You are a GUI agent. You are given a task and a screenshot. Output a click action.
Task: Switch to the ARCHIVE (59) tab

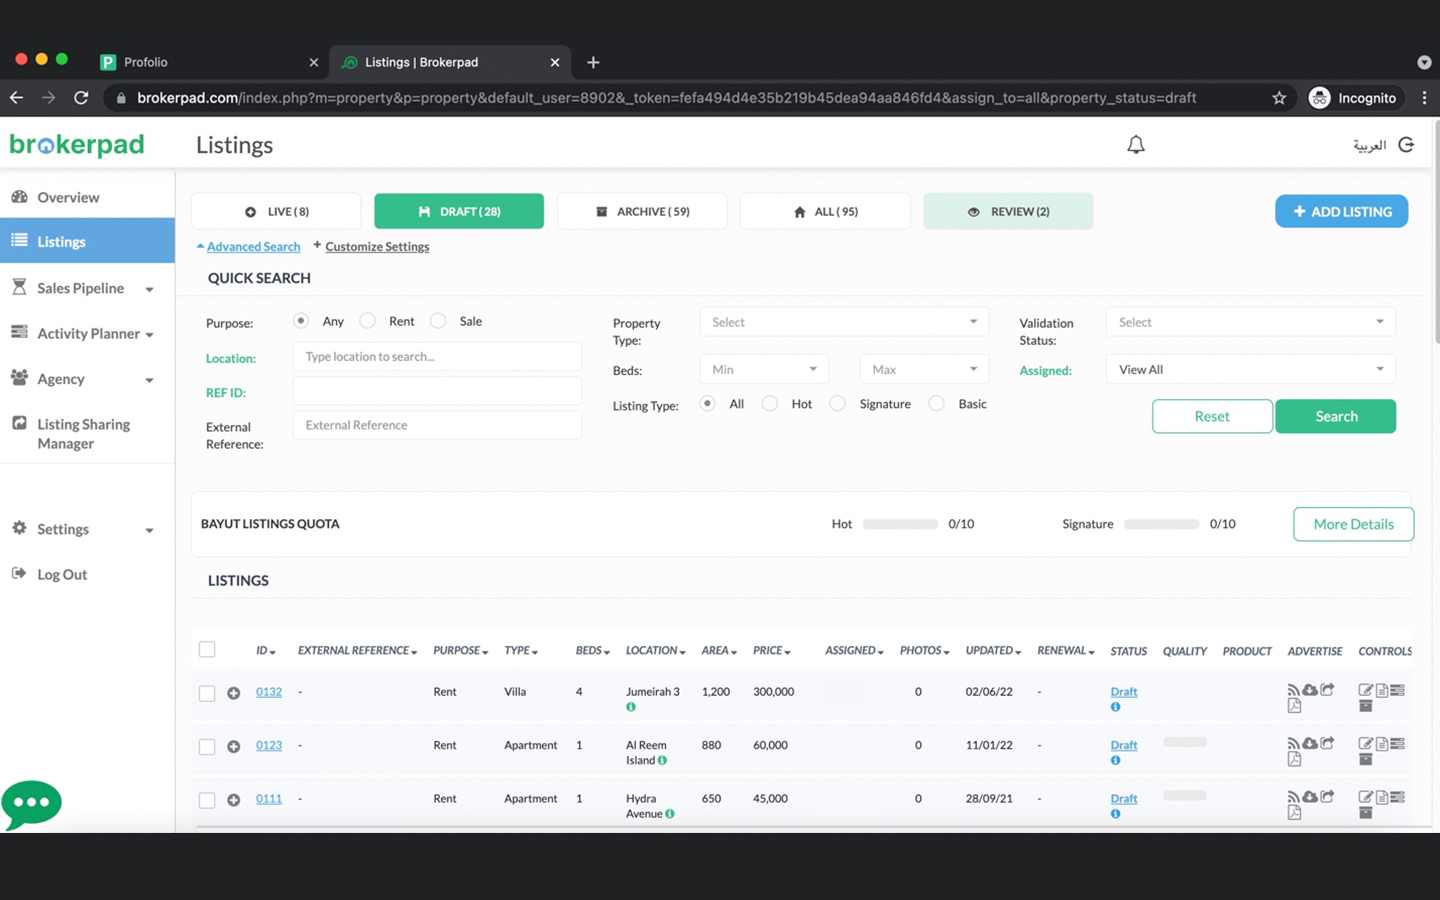click(642, 212)
